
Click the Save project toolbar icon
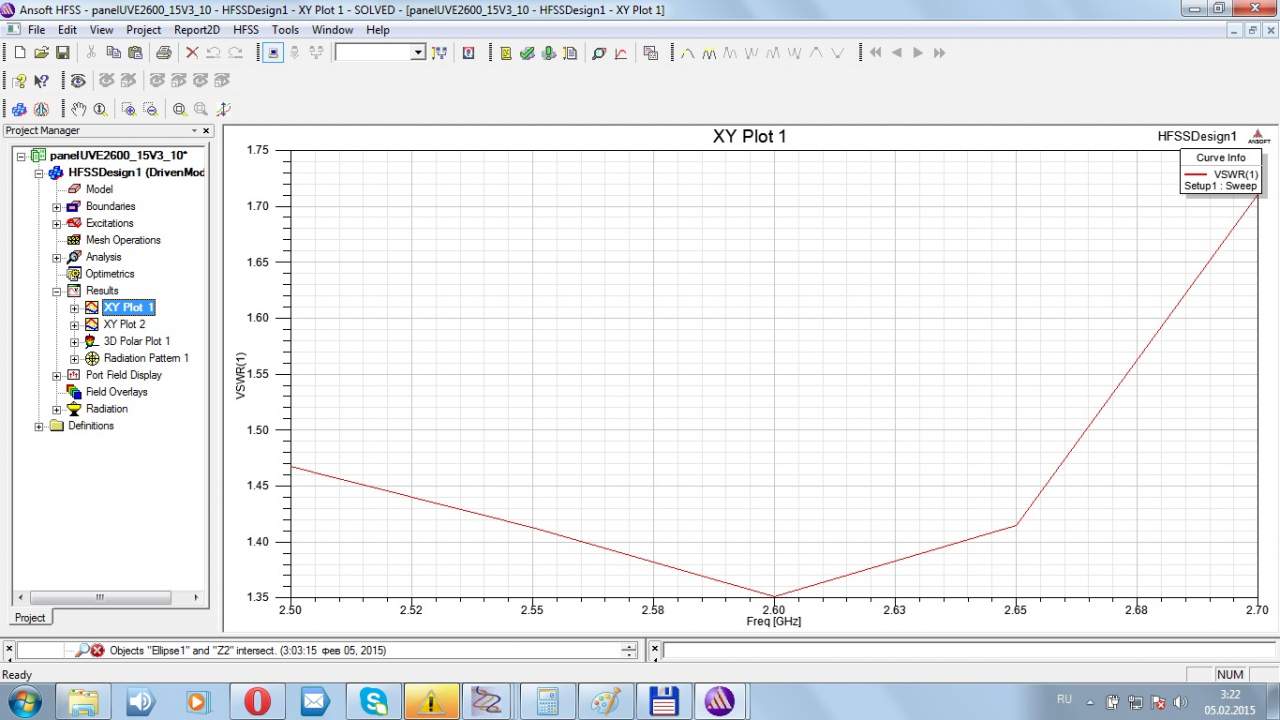[62, 53]
